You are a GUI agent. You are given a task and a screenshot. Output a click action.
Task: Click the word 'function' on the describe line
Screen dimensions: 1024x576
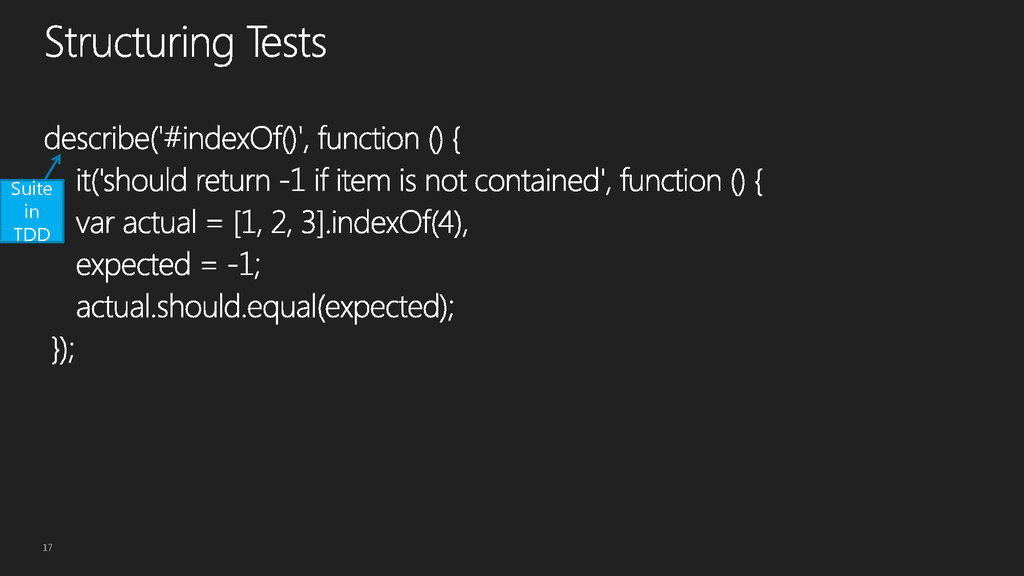pyautogui.click(x=368, y=139)
